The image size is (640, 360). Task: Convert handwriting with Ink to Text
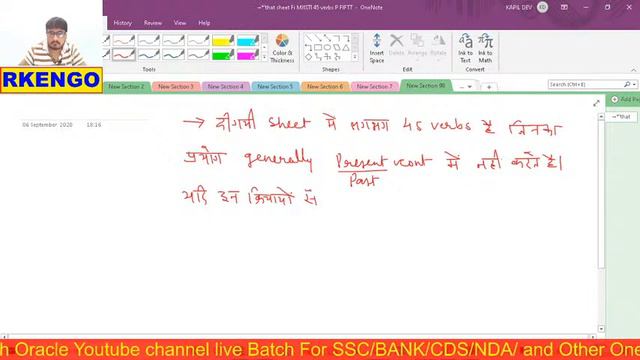(x=465, y=48)
